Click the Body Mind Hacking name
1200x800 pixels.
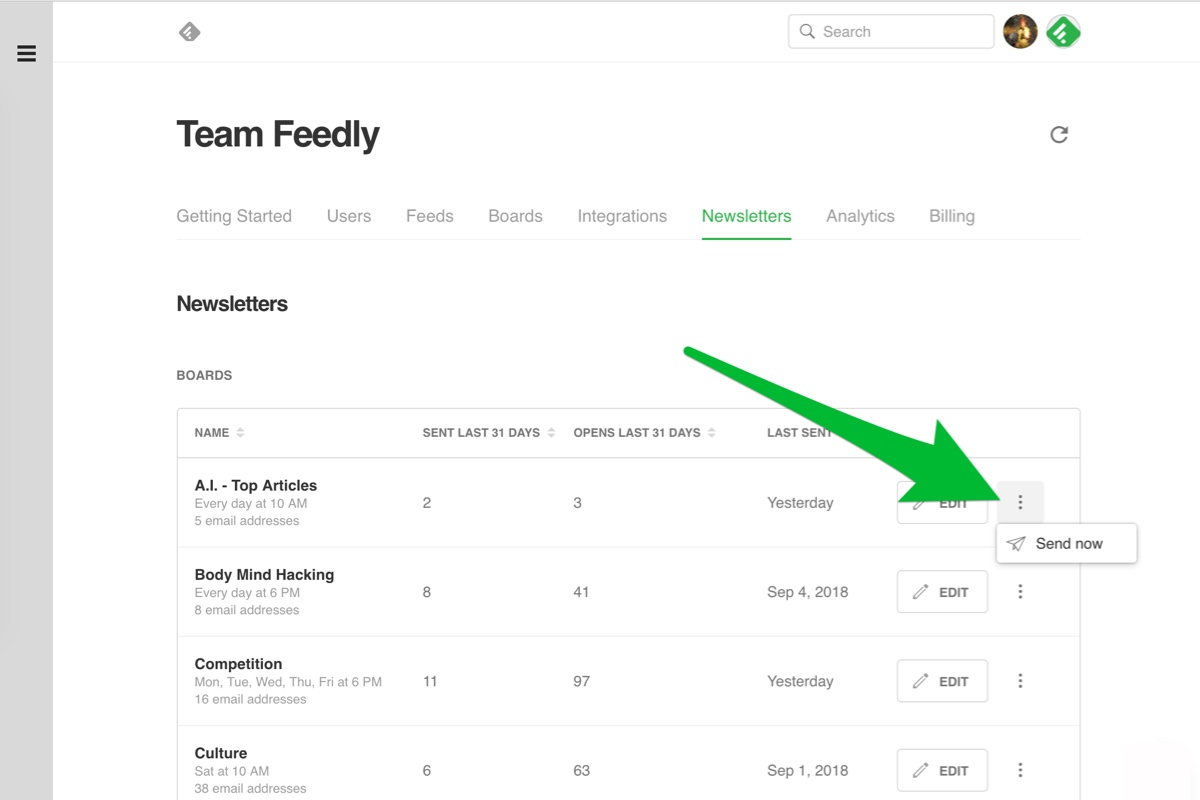pyautogui.click(x=264, y=574)
